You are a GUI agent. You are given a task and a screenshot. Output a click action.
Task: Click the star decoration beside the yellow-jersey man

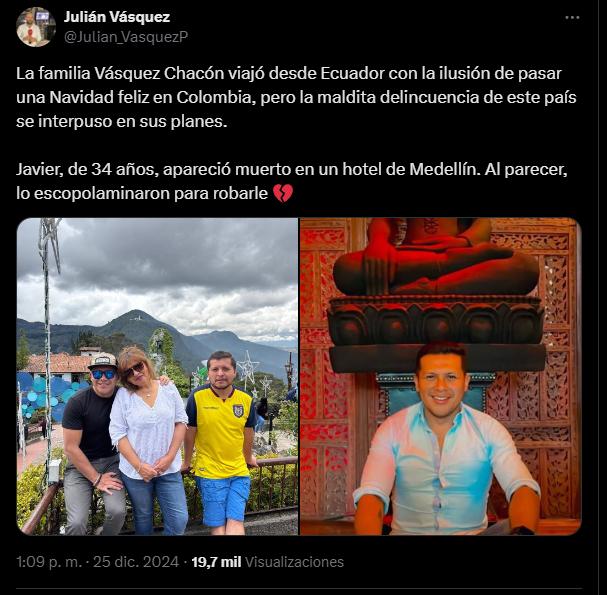pyautogui.click(x=248, y=367)
